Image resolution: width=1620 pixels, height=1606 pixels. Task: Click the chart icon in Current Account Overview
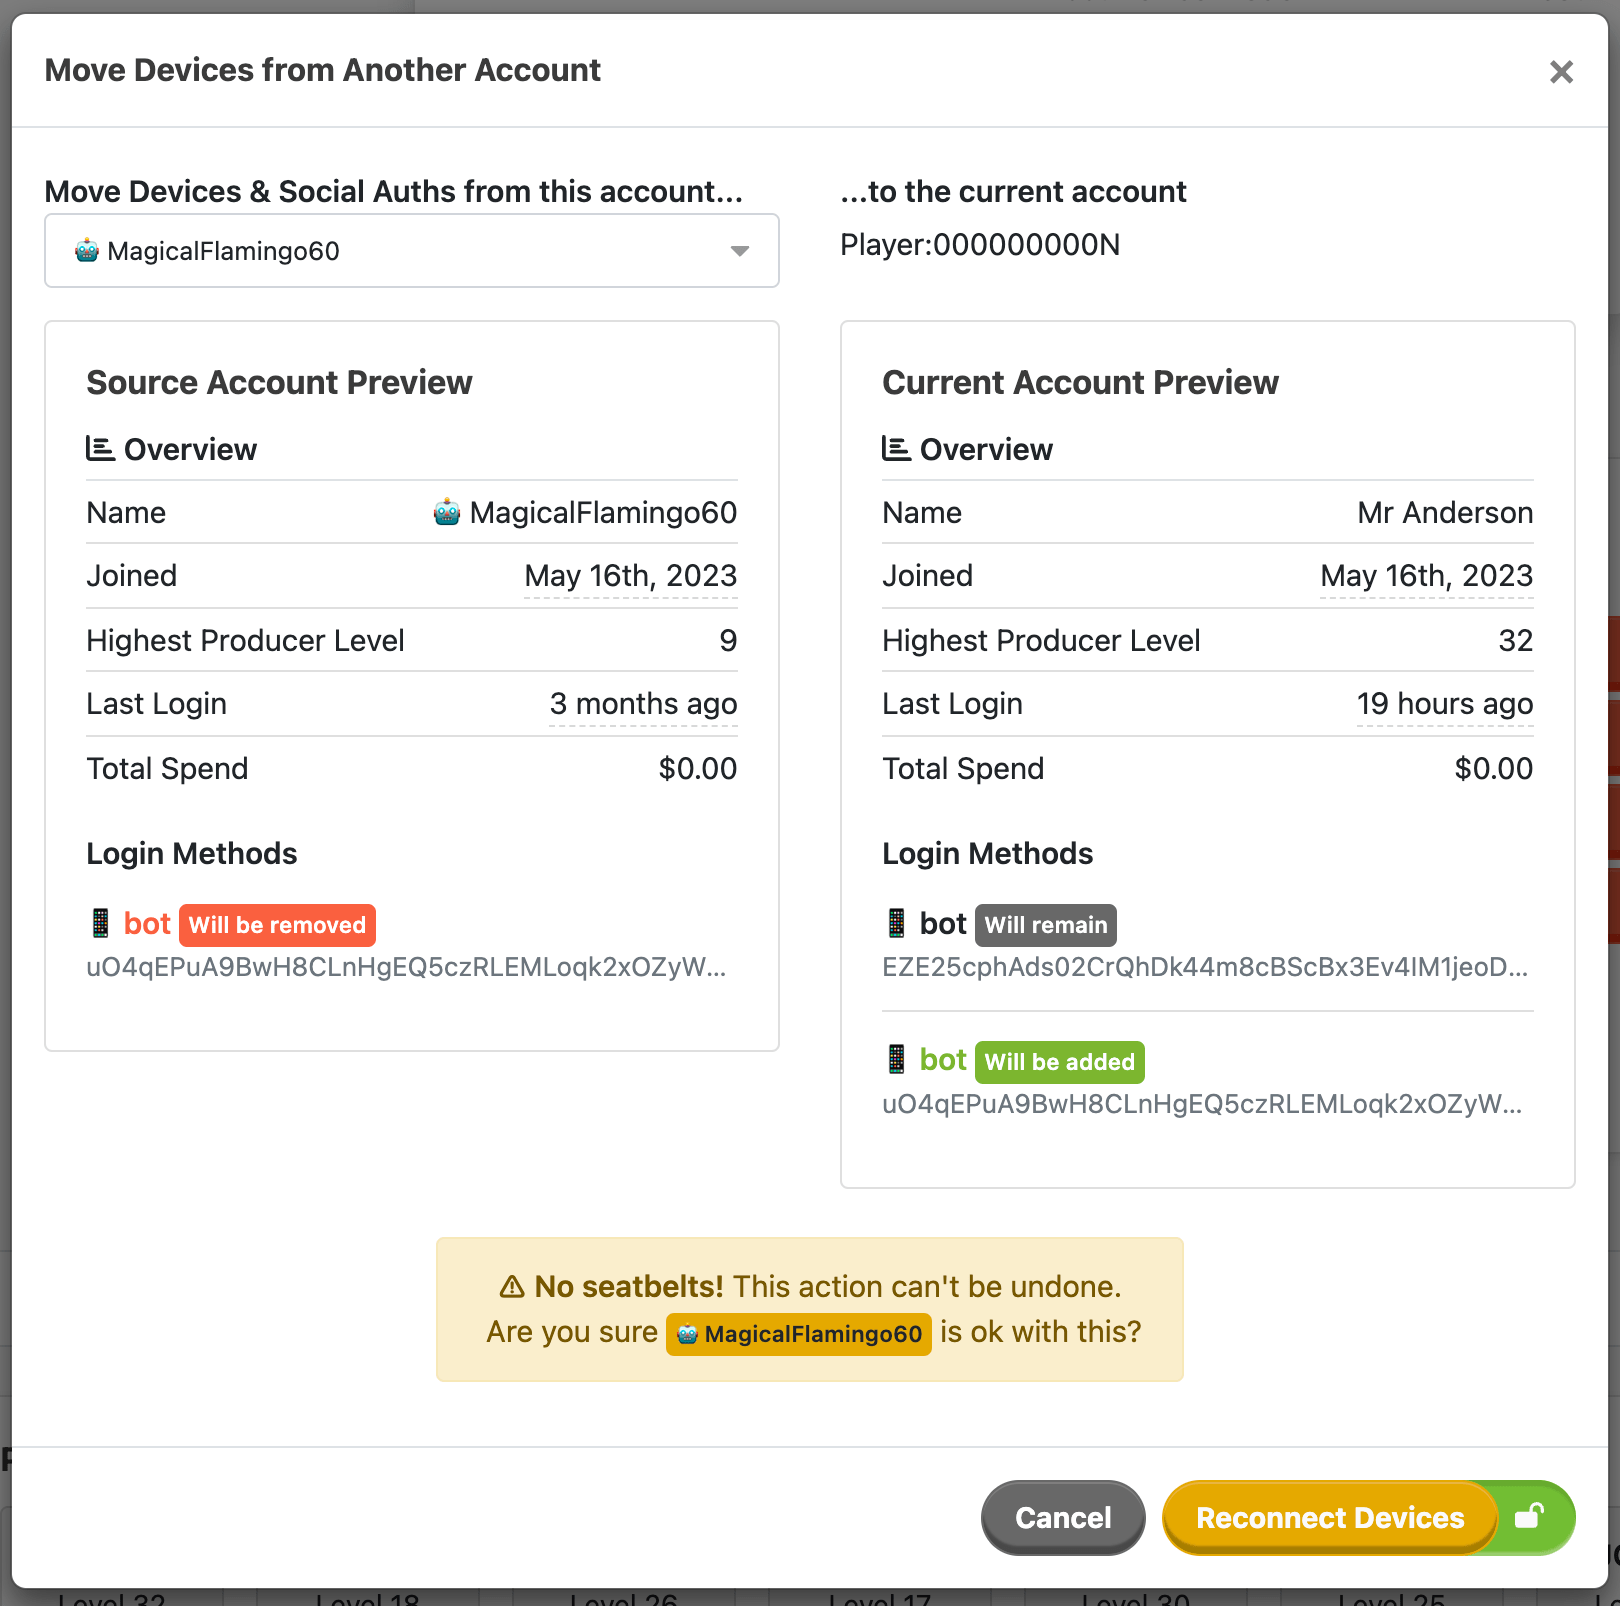(896, 448)
